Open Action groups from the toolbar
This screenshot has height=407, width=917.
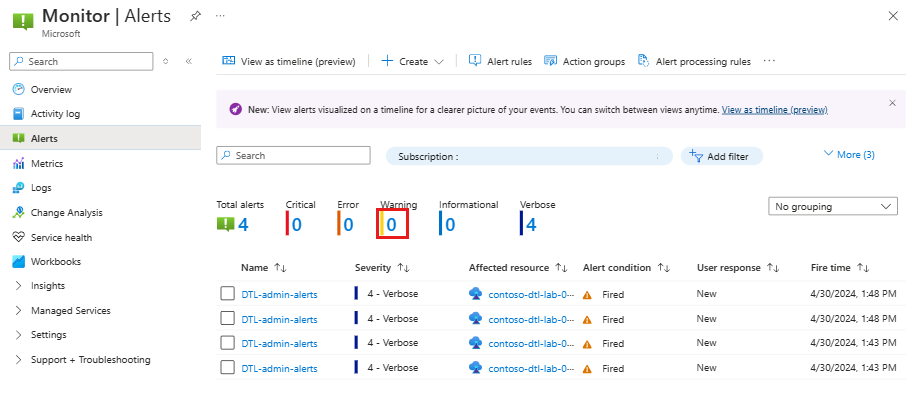coord(584,61)
